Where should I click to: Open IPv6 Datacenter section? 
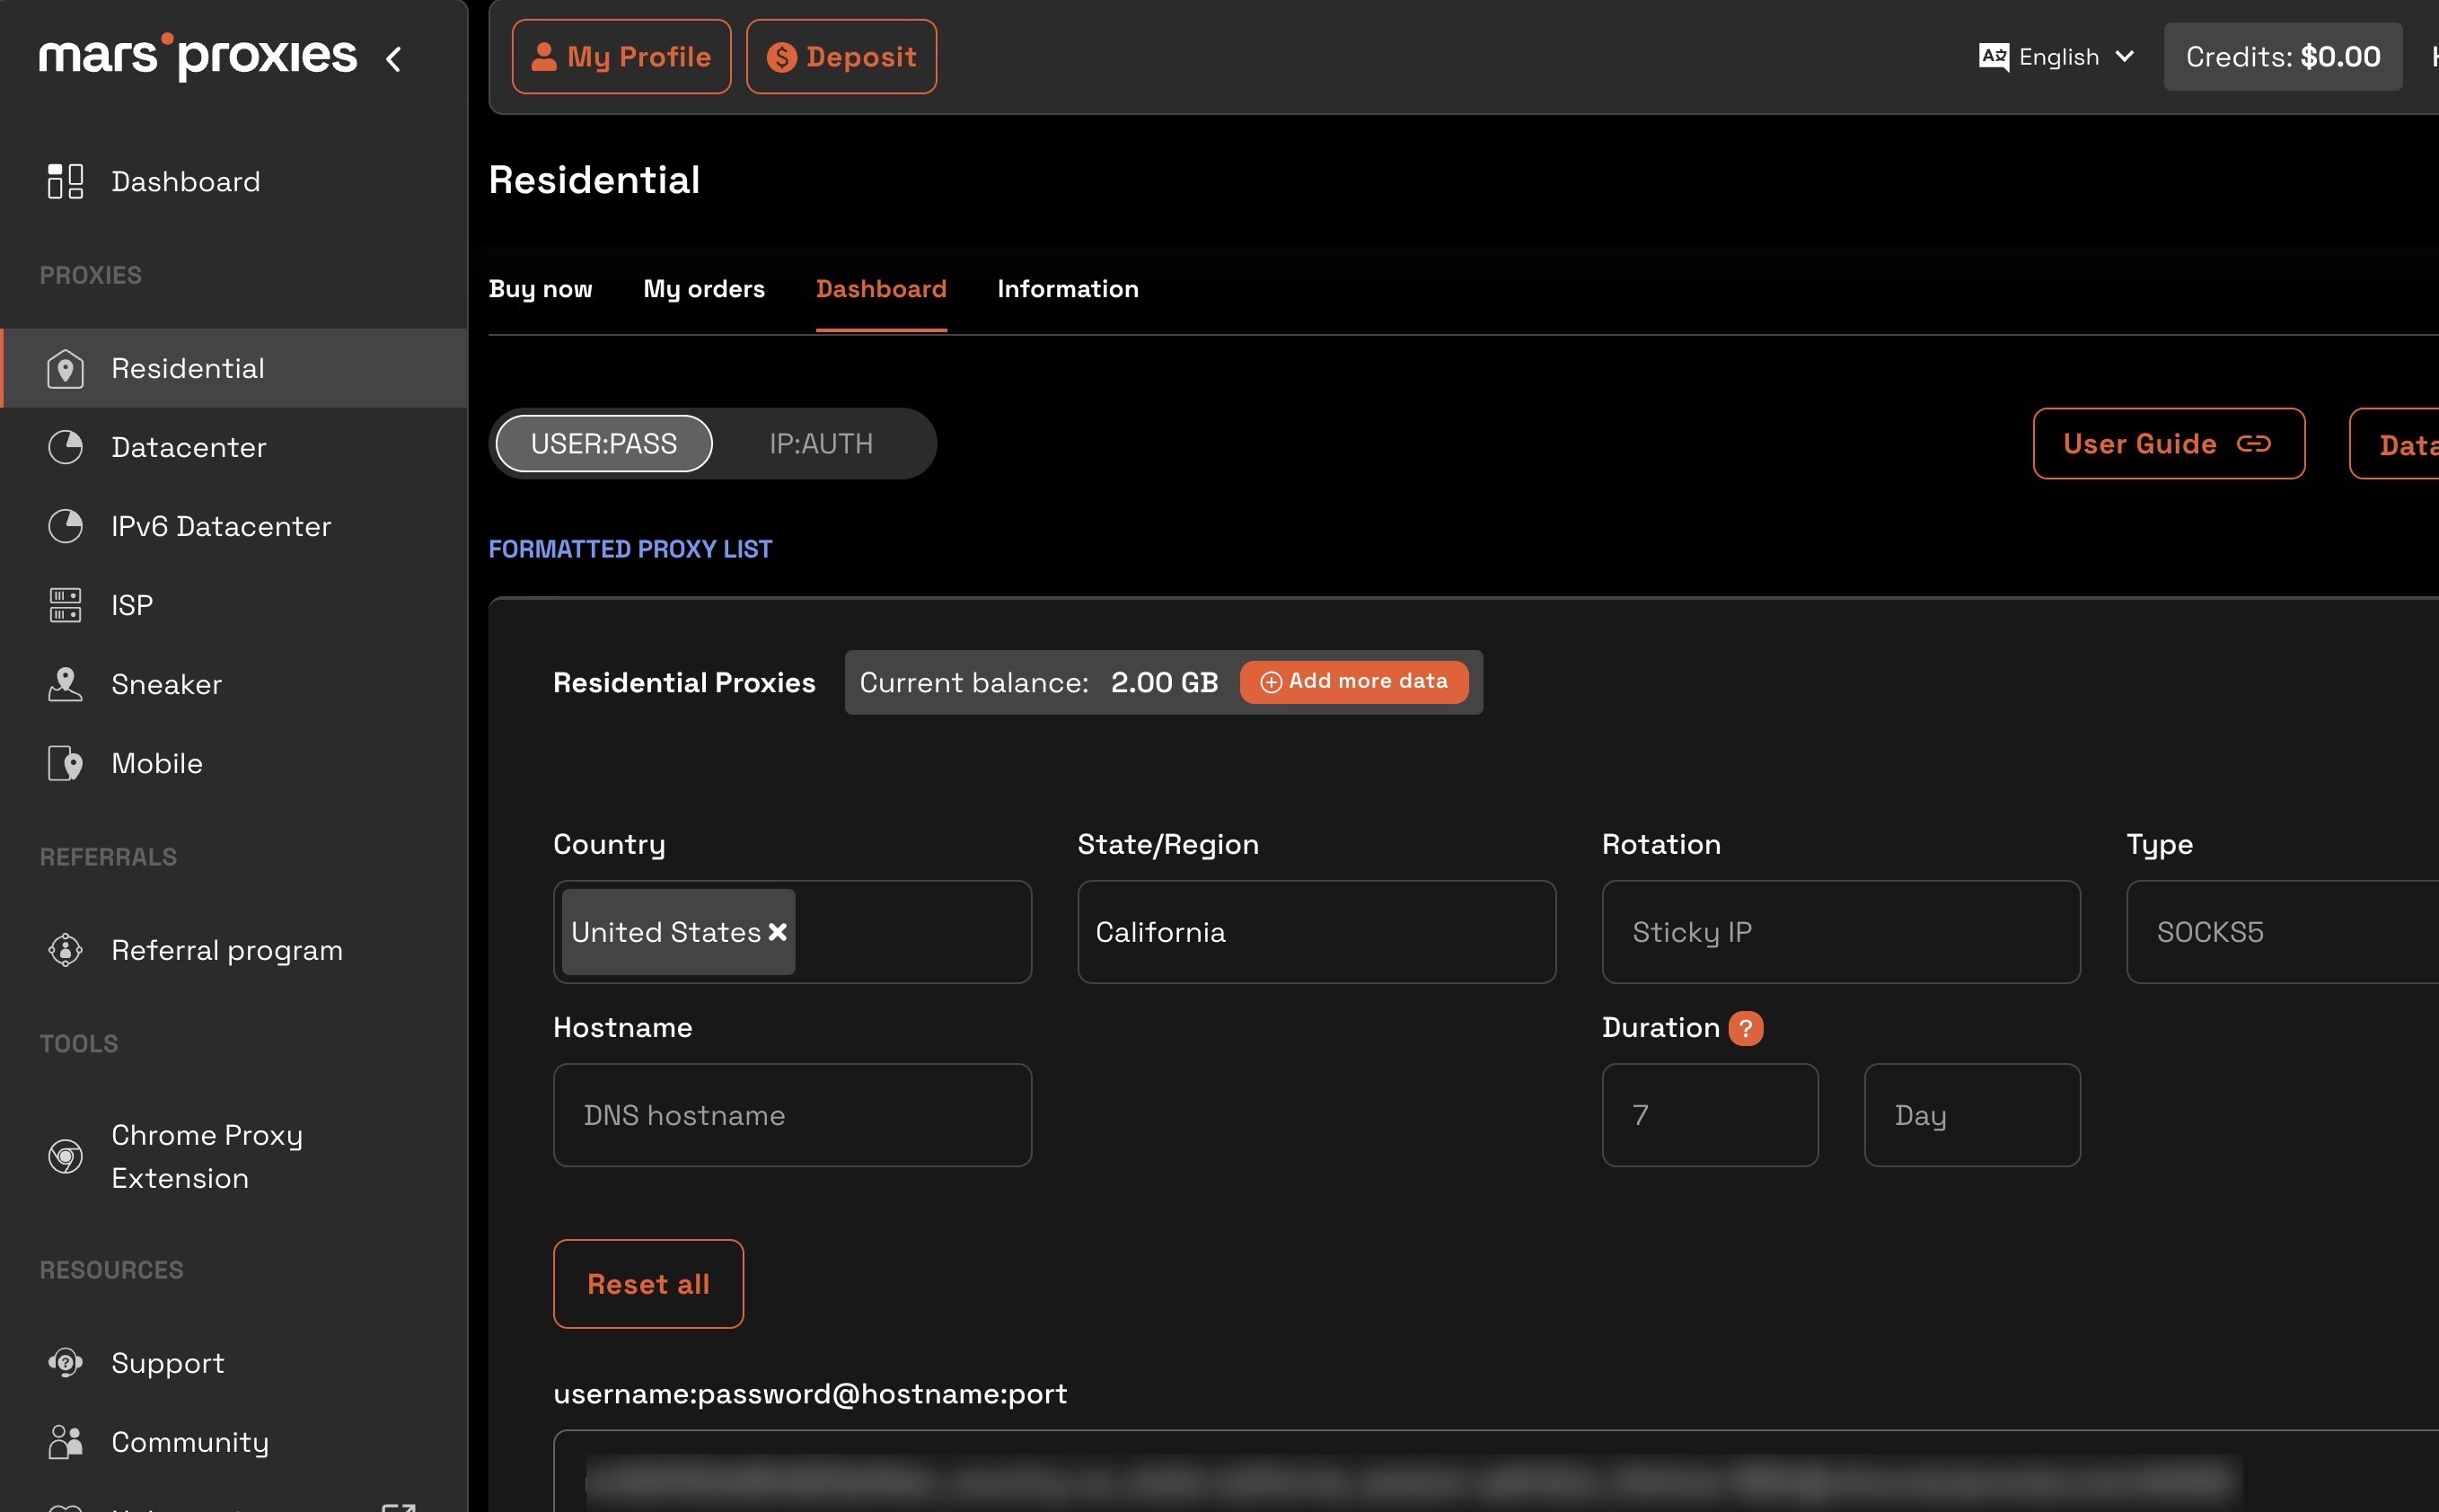pyautogui.click(x=234, y=526)
